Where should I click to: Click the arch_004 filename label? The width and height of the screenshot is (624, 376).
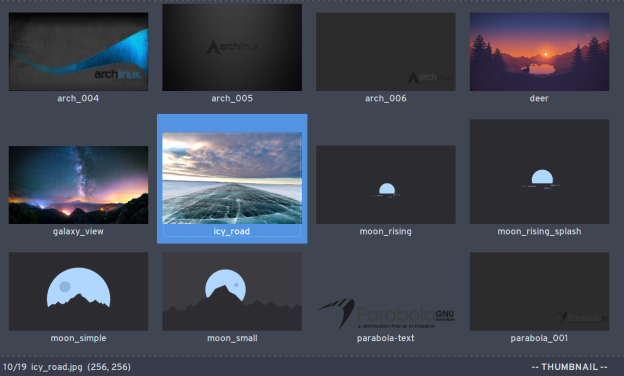click(78, 98)
